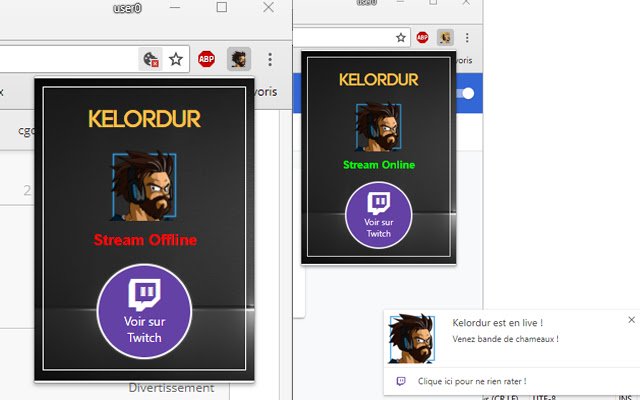Click the blocked cookies icon in left address bar

tap(151, 59)
